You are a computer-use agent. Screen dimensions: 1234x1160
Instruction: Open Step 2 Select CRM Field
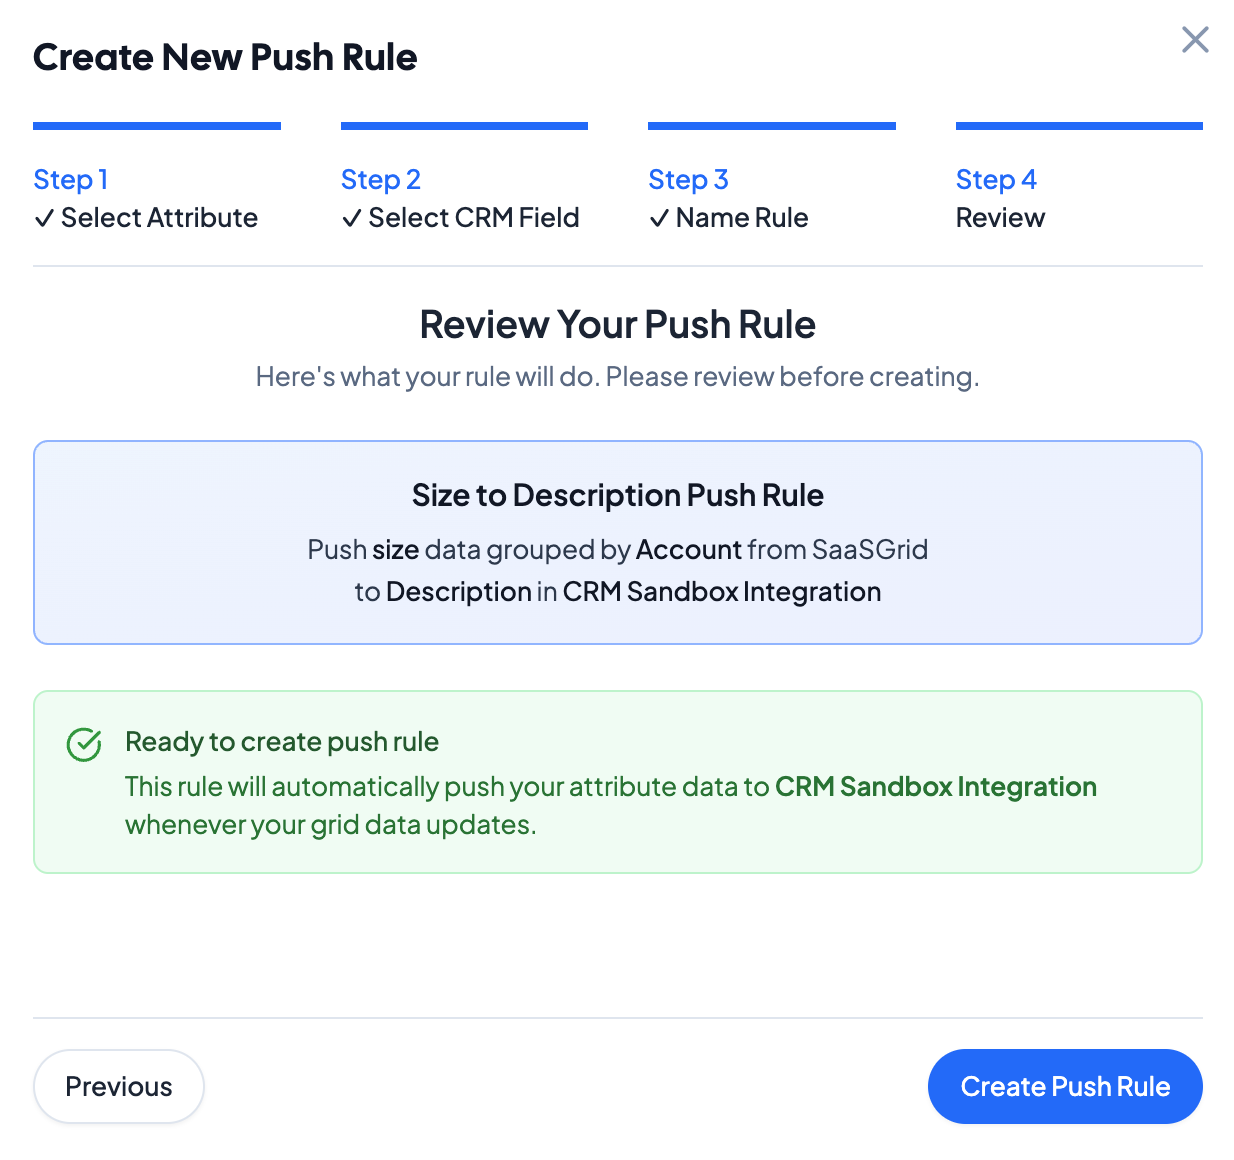click(460, 198)
